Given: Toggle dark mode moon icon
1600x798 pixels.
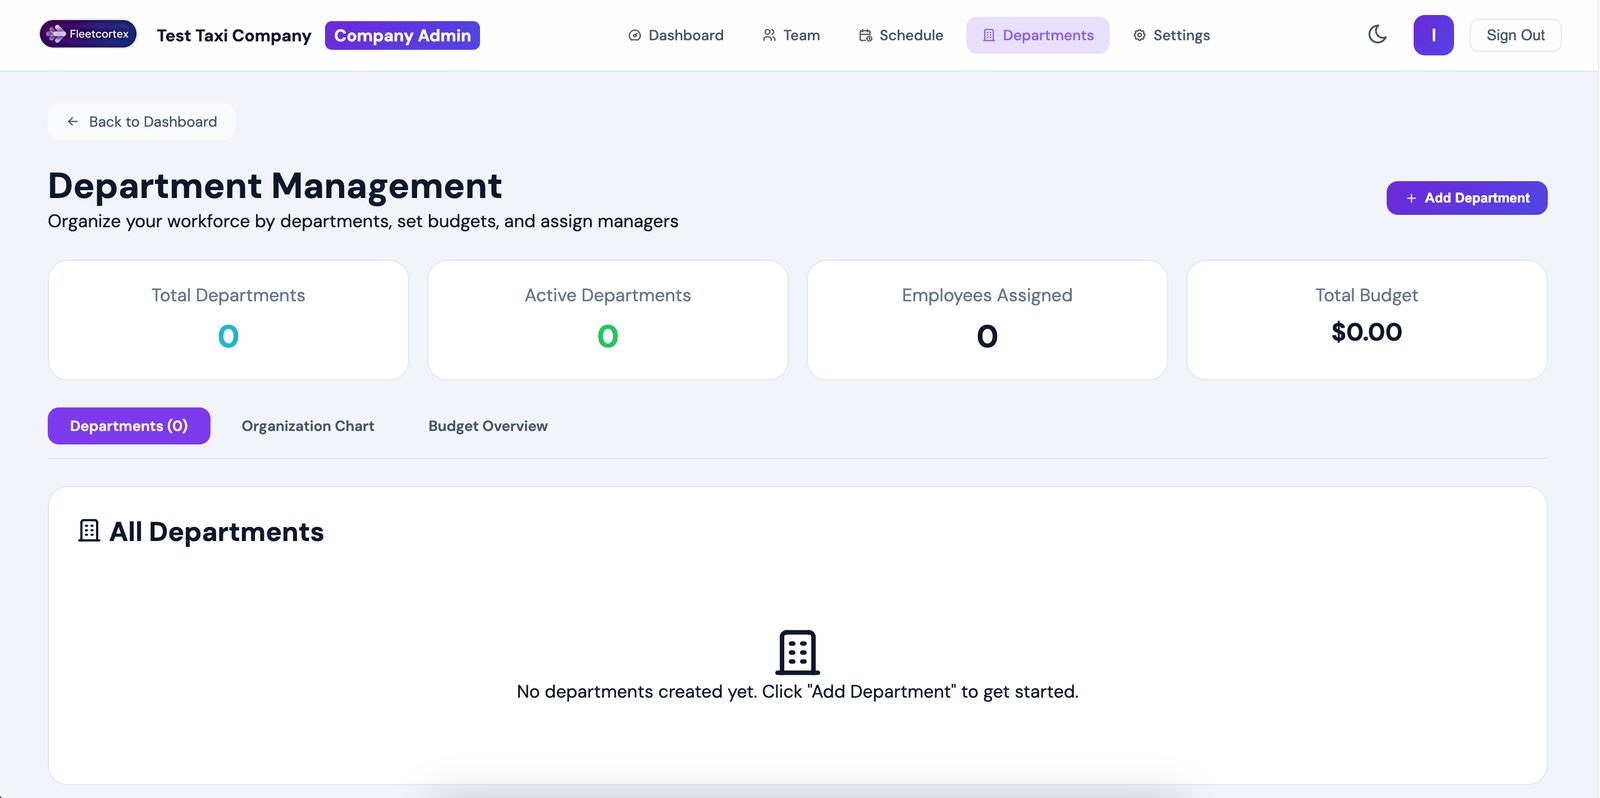Looking at the screenshot, I should (x=1377, y=35).
